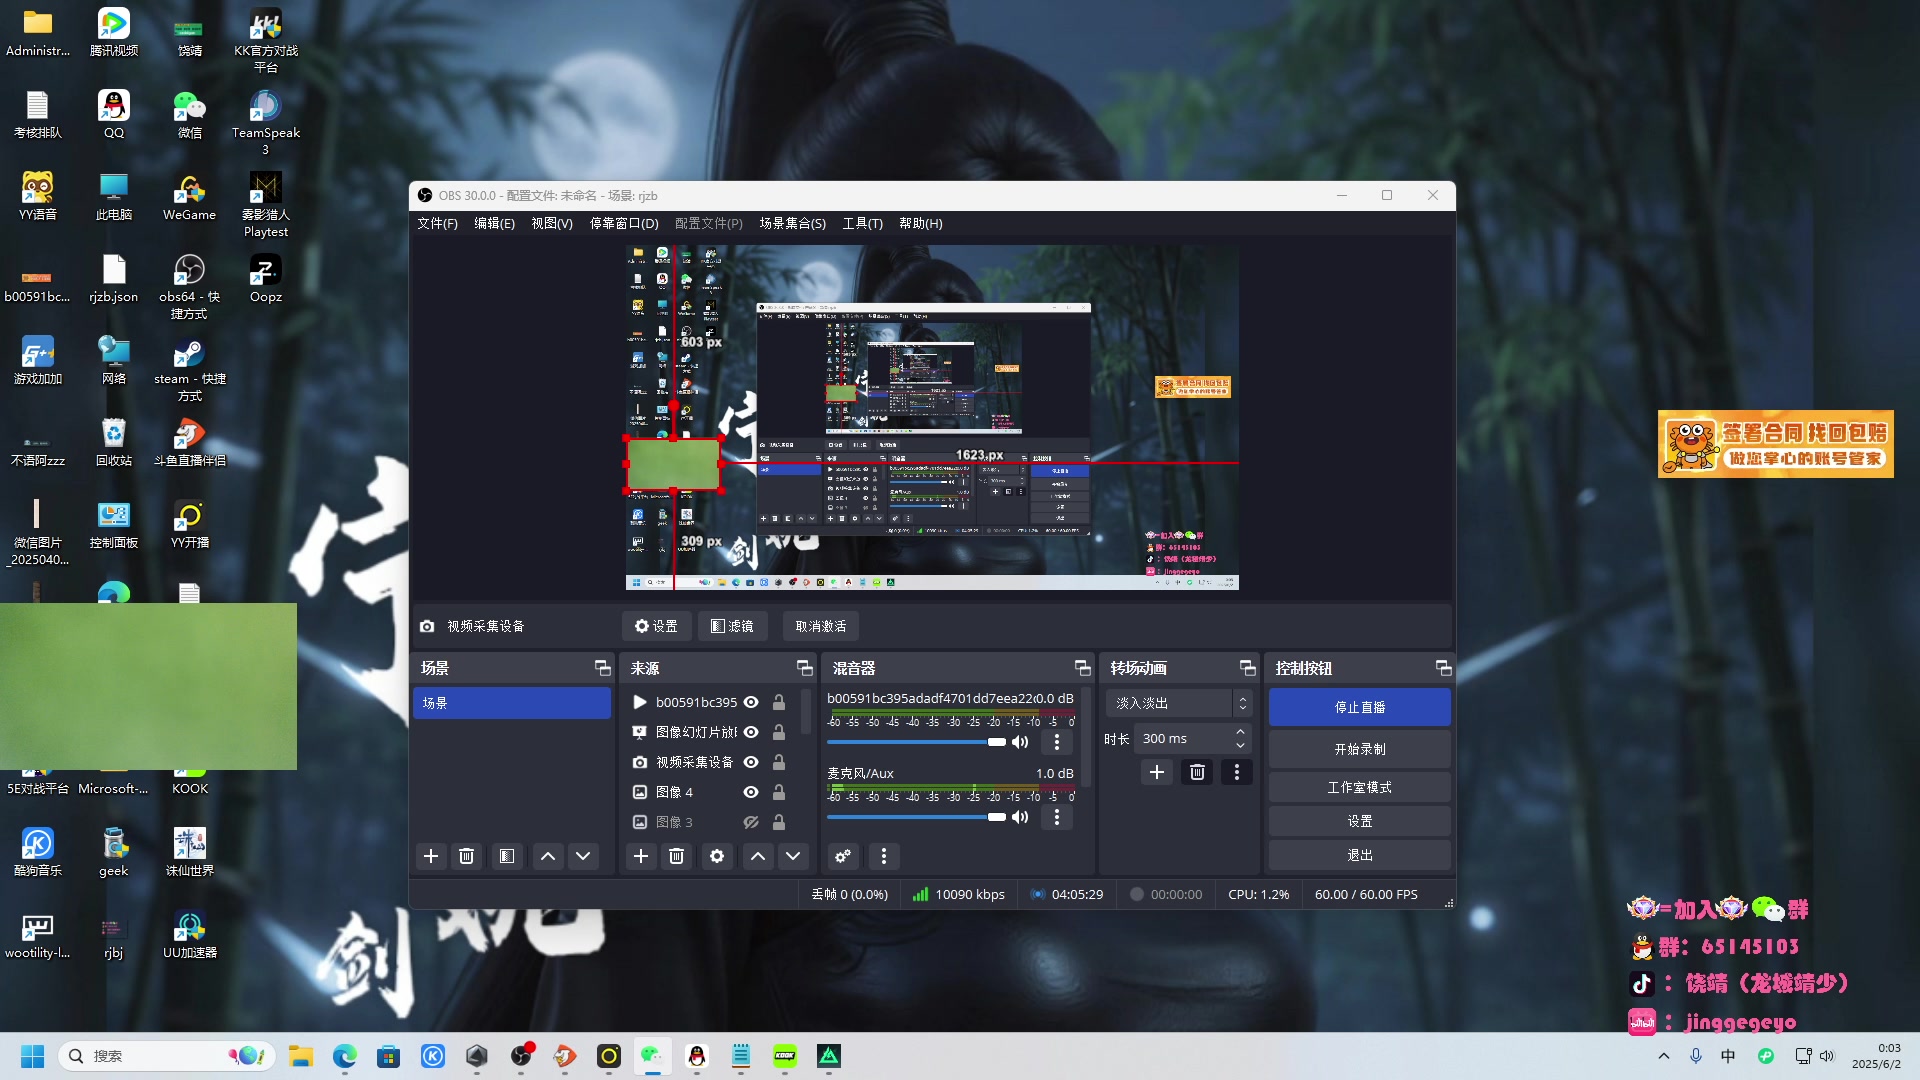Undock the 场景 panel
1920x1080 pixels.
pos(602,668)
